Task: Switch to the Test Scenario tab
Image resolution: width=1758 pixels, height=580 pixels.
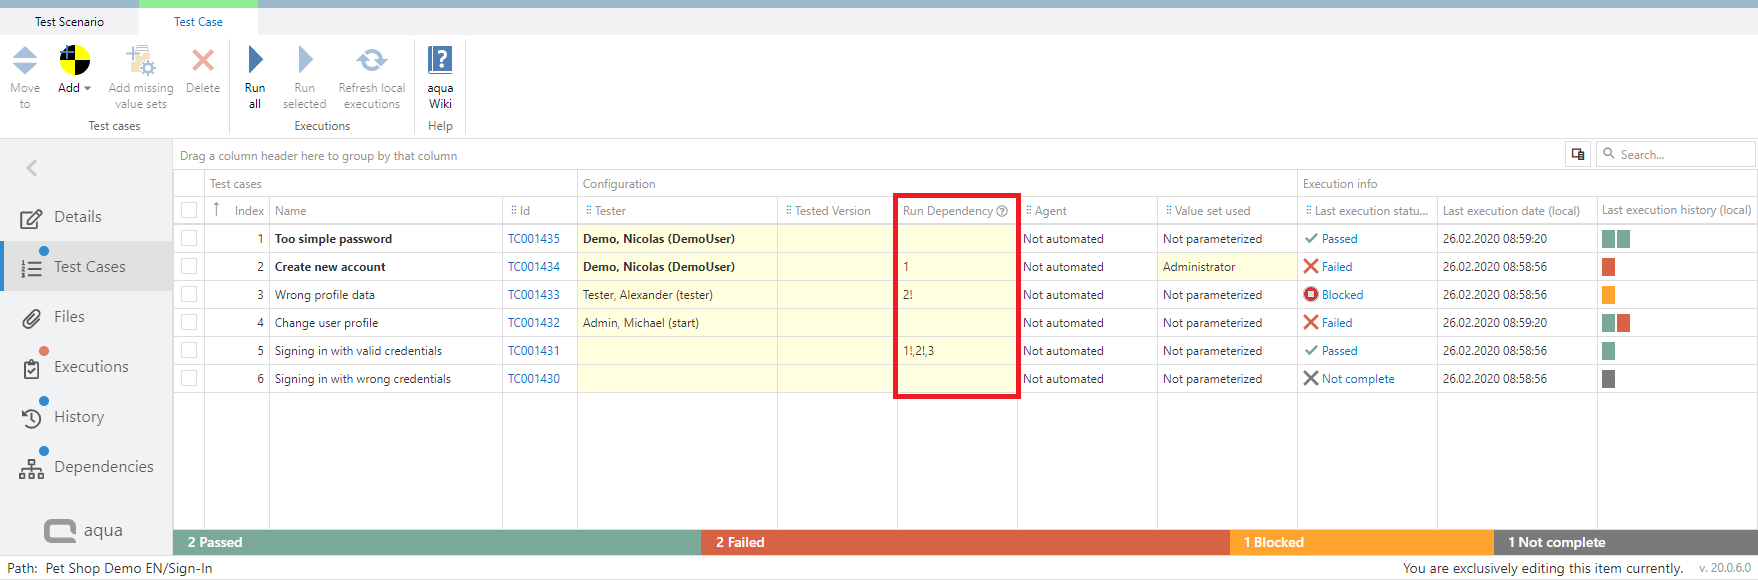Action: [69, 21]
